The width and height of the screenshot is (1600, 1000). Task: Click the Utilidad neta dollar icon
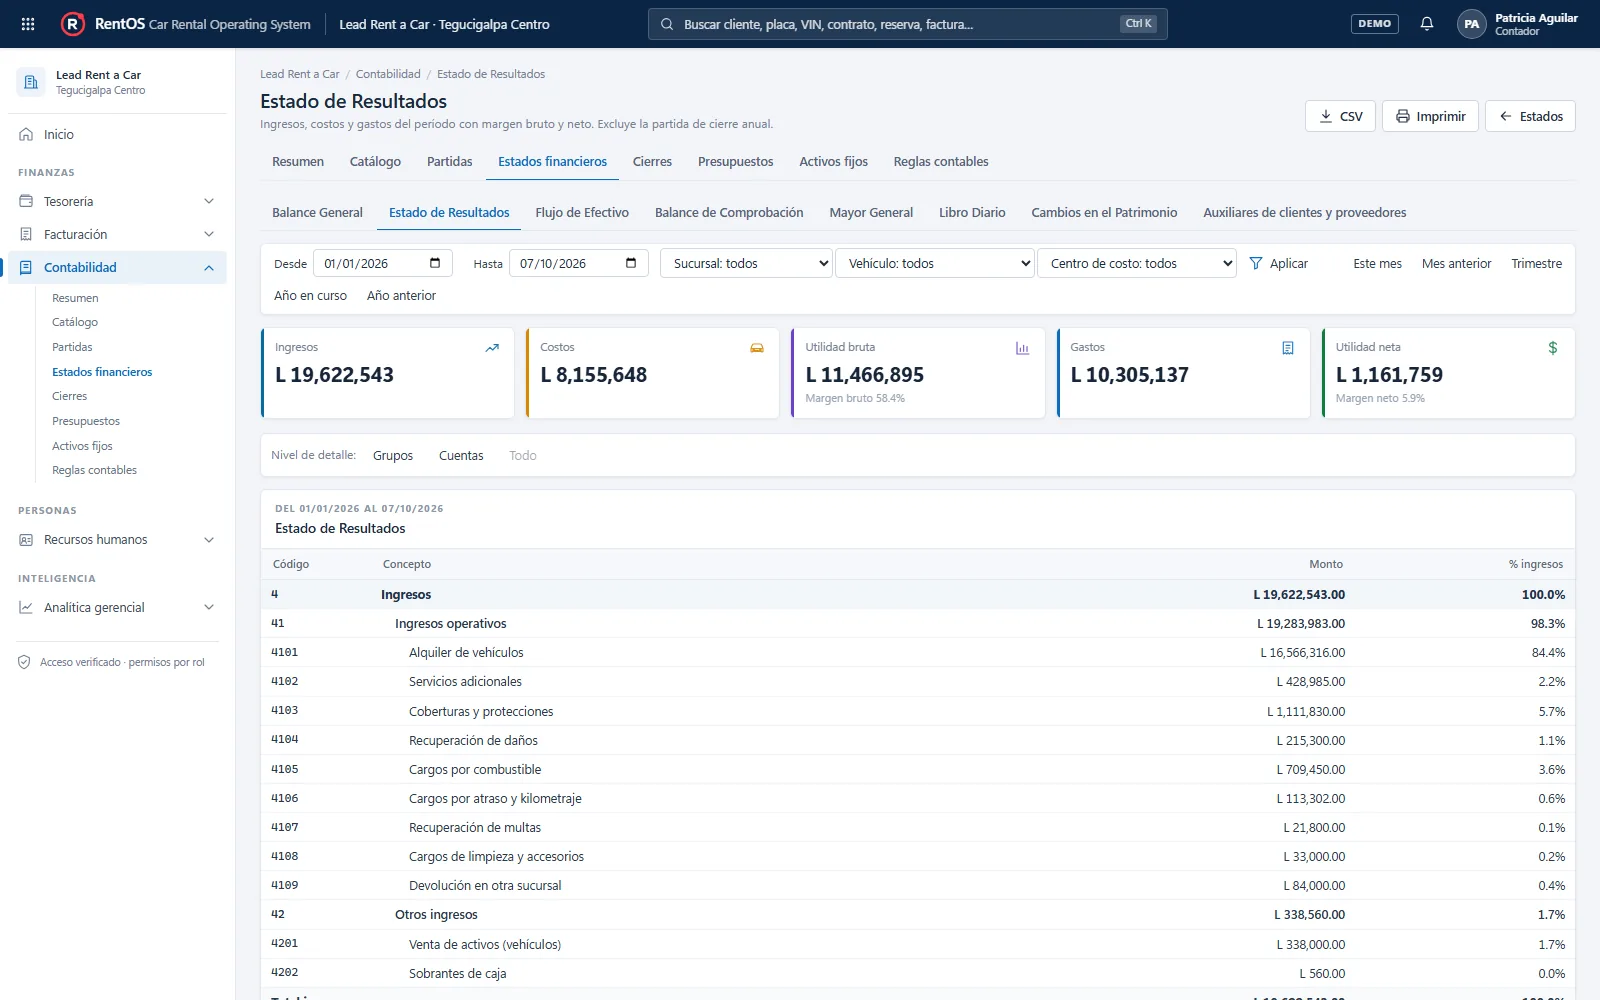click(x=1553, y=348)
